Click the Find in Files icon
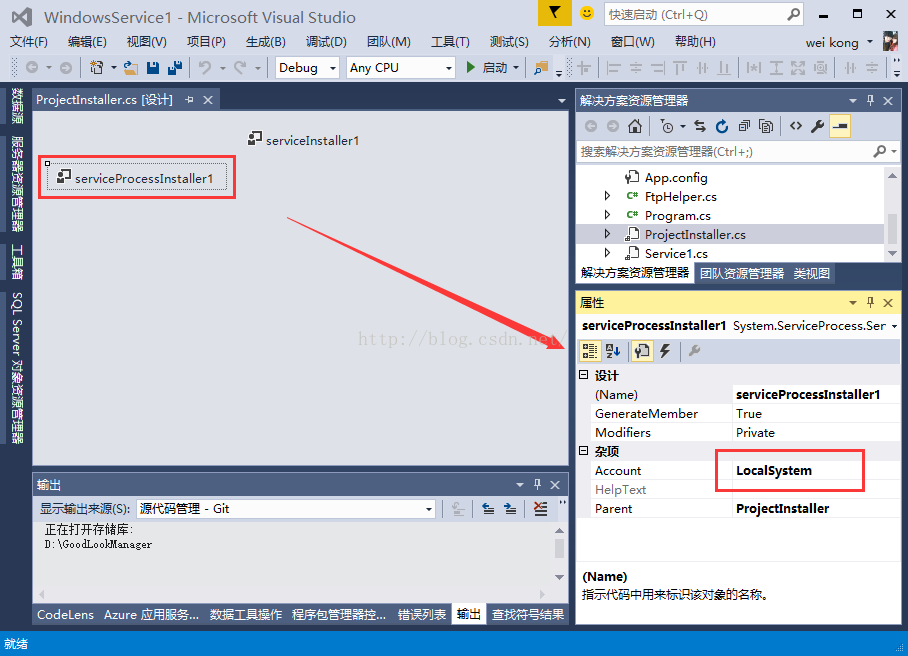This screenshot has width=908, height=656. coord(541,68)
